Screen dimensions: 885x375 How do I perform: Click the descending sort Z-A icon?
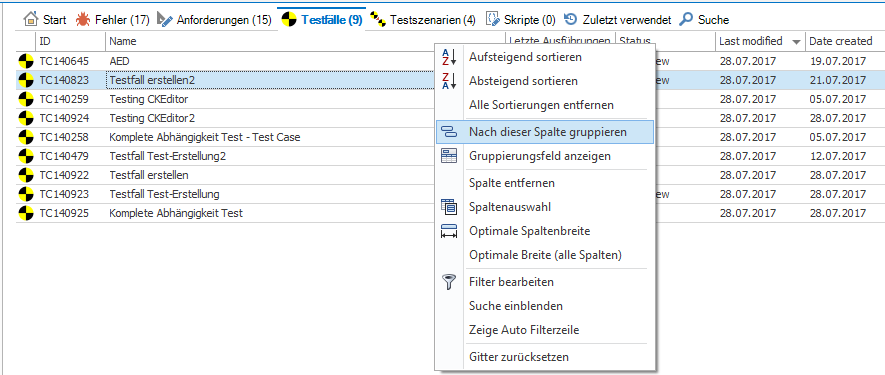[449, 81]
